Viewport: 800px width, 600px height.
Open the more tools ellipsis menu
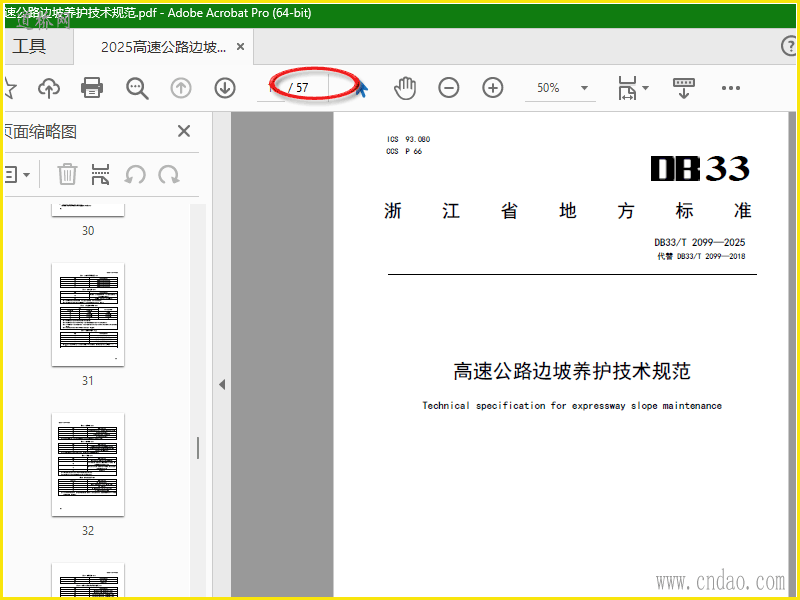tap(731, 88)
